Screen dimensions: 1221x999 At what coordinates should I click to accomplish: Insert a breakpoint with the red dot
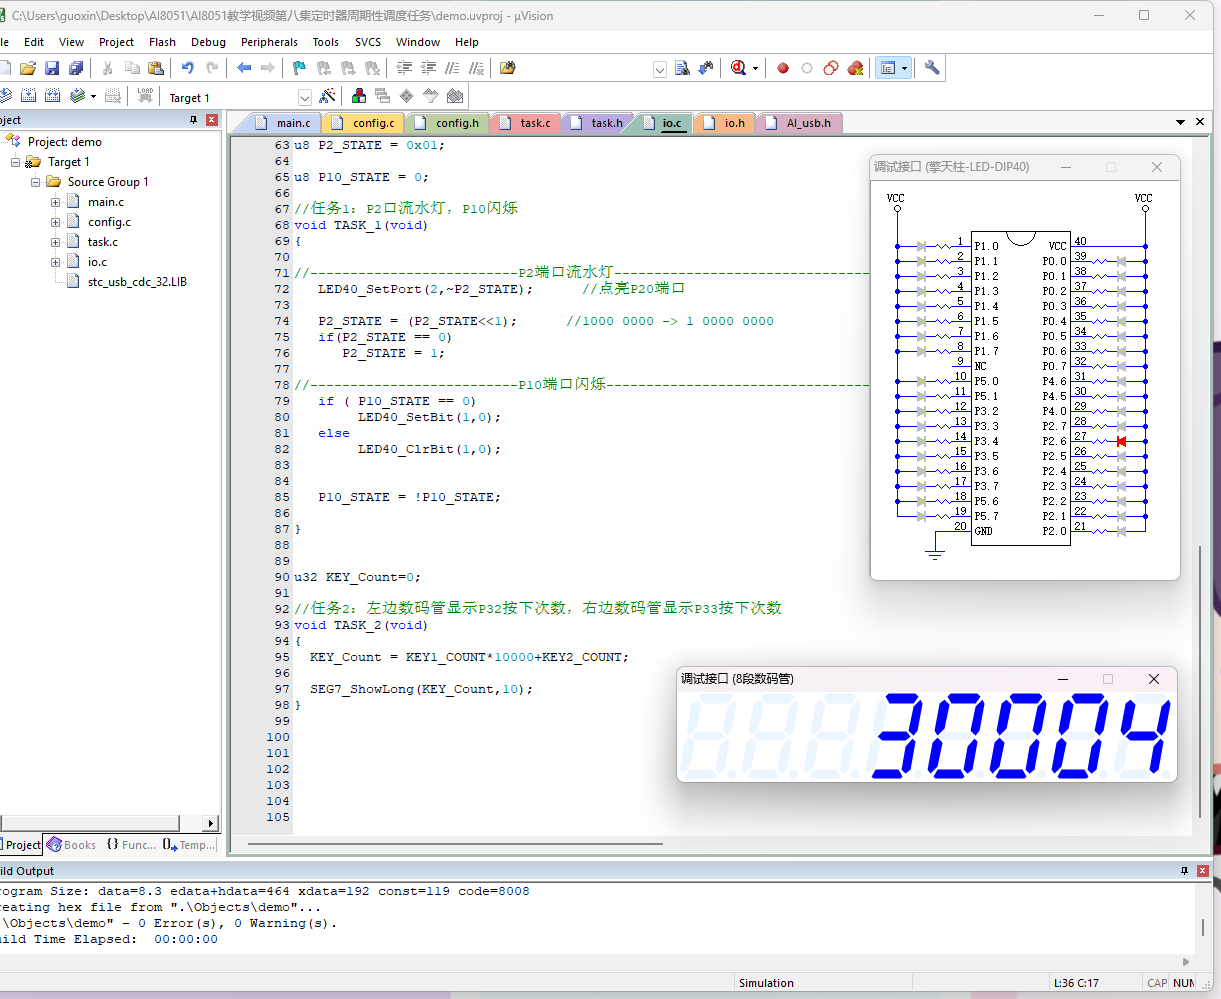coord(783,68)
